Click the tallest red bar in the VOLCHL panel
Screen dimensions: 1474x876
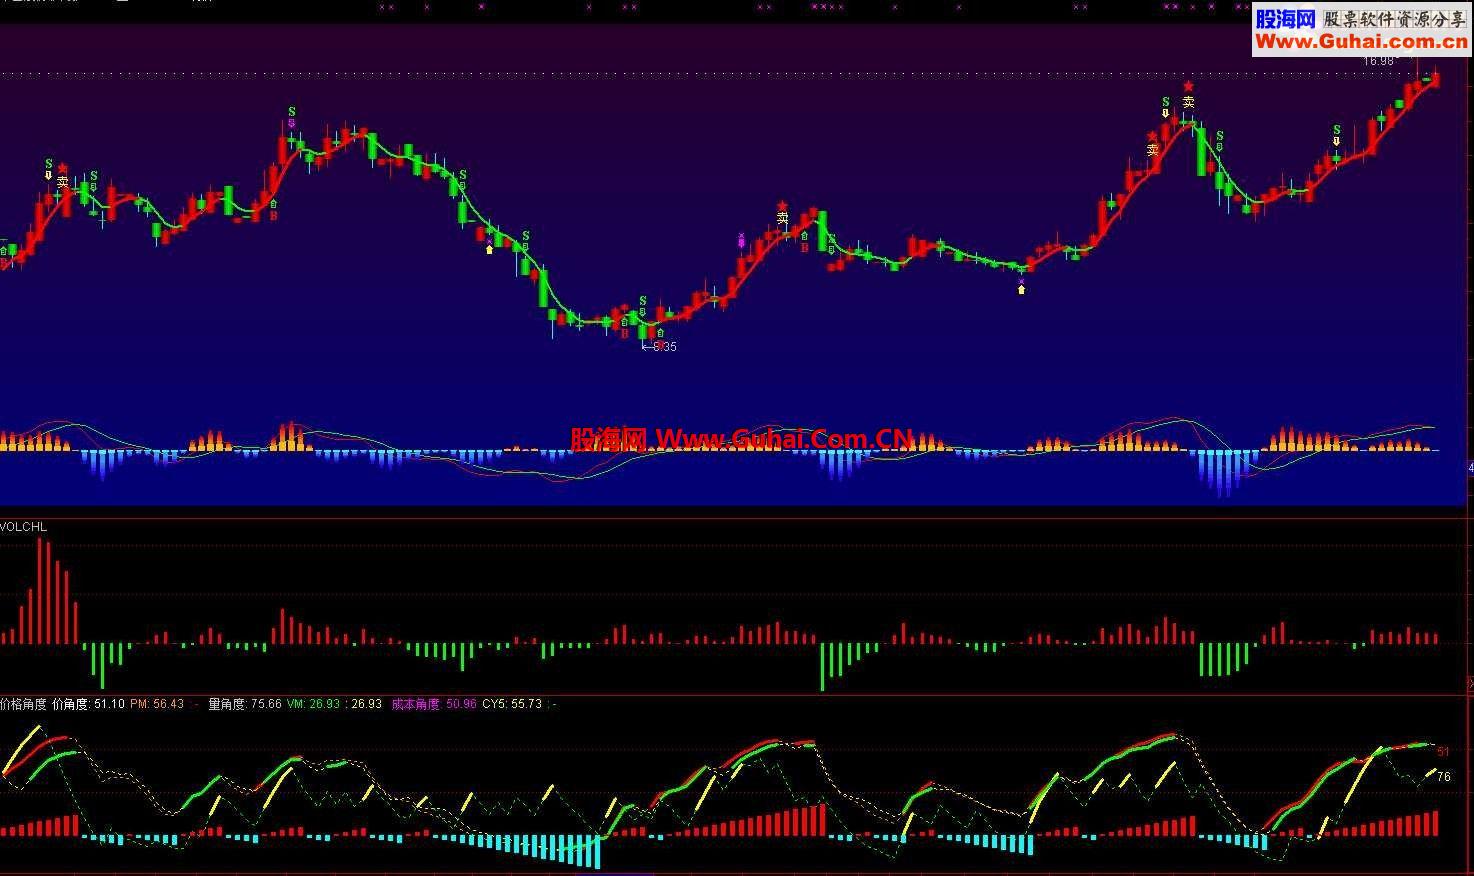pos(41,591)
